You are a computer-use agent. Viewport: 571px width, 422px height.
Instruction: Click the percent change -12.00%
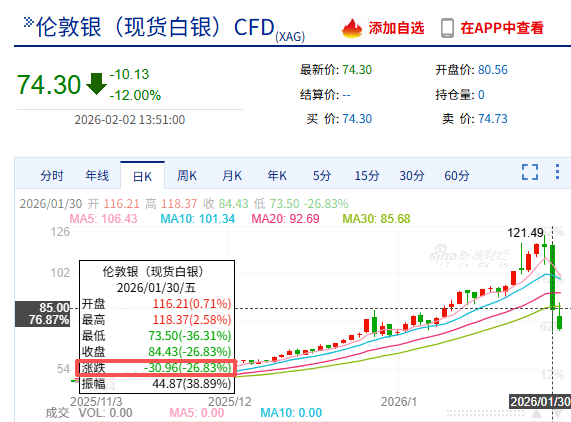point(135,95)
